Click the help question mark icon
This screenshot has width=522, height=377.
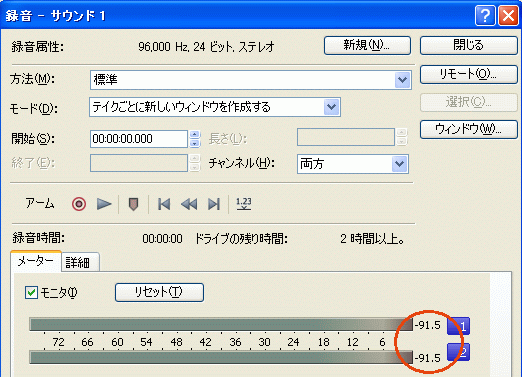click(485, 15)
